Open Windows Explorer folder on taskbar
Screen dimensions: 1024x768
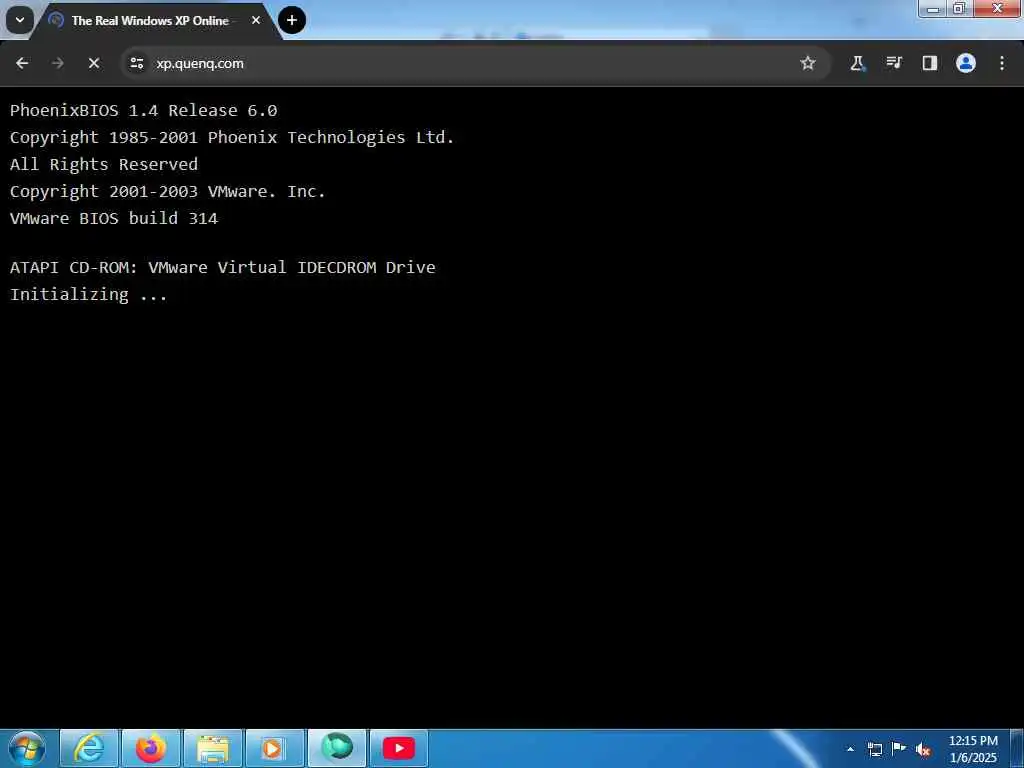point(213,748)
